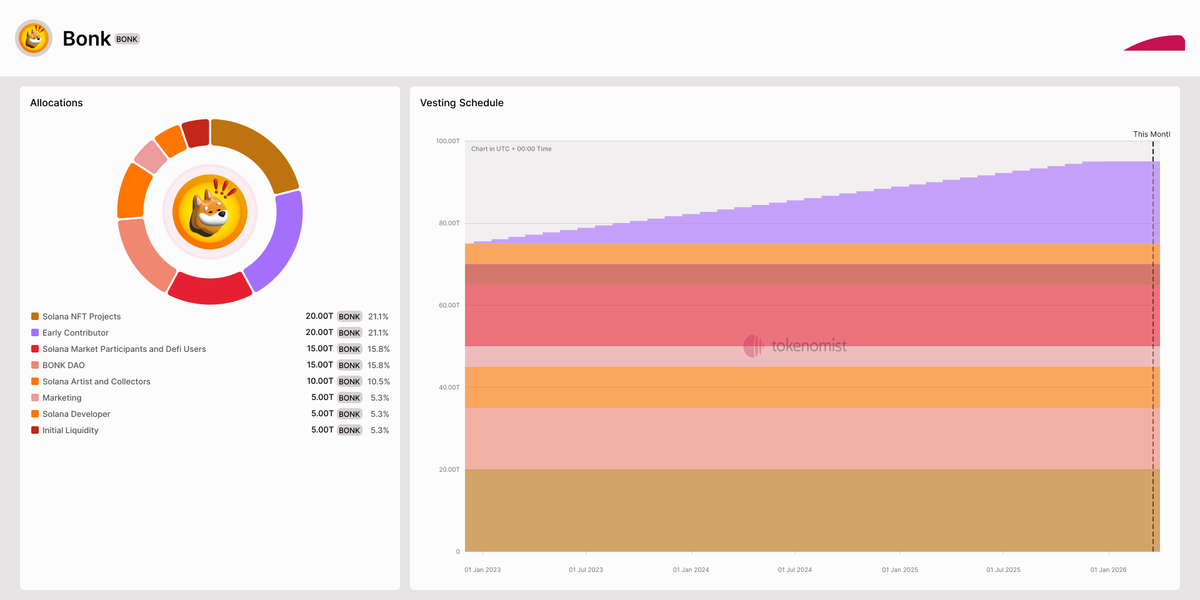The height and width of the screenshot is (600, 1200).
Task: Click the brown Solana NFT Projects chart band
Action: click(x=812, y=510)
